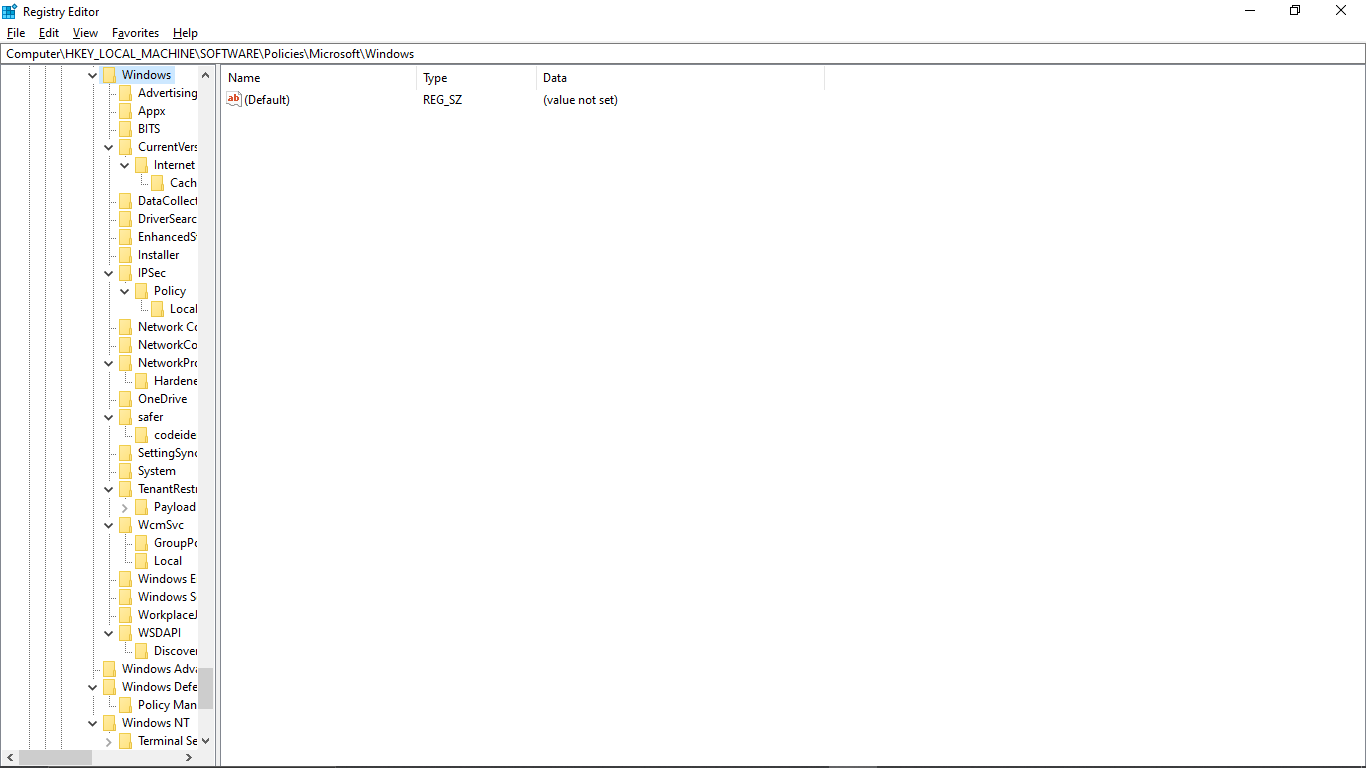Click the "(value not set)" data cell
The height and width of the screenshot is (768, 1366).
(580, 100)
